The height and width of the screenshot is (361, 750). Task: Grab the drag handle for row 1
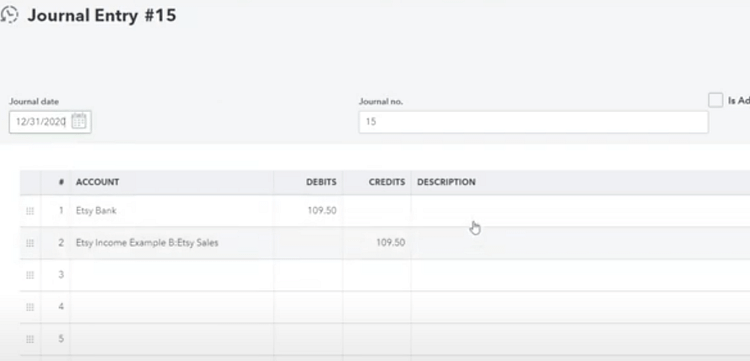tap(30, 211)
